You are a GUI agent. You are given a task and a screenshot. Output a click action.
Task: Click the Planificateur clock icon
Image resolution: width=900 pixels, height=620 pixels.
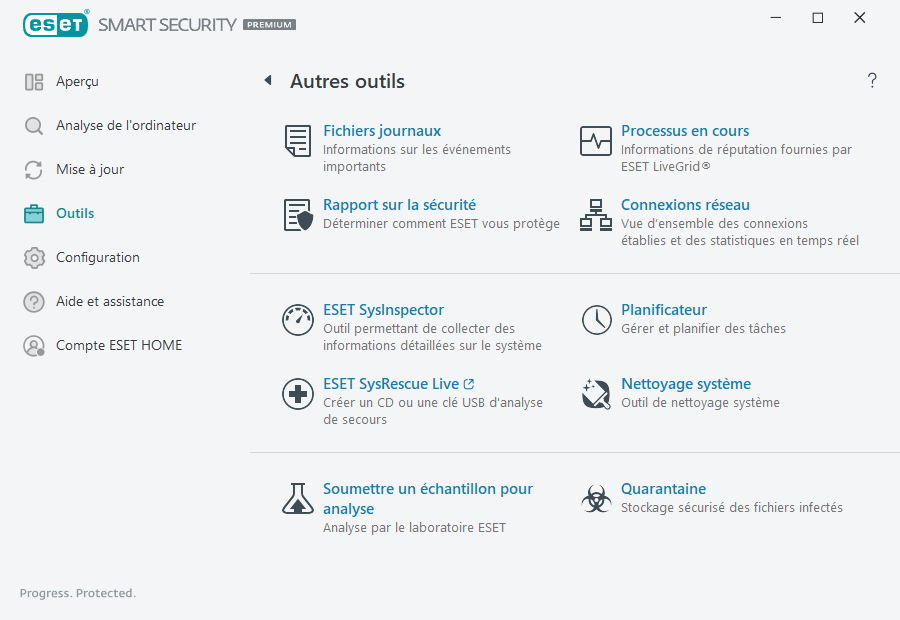coord(595,320)
